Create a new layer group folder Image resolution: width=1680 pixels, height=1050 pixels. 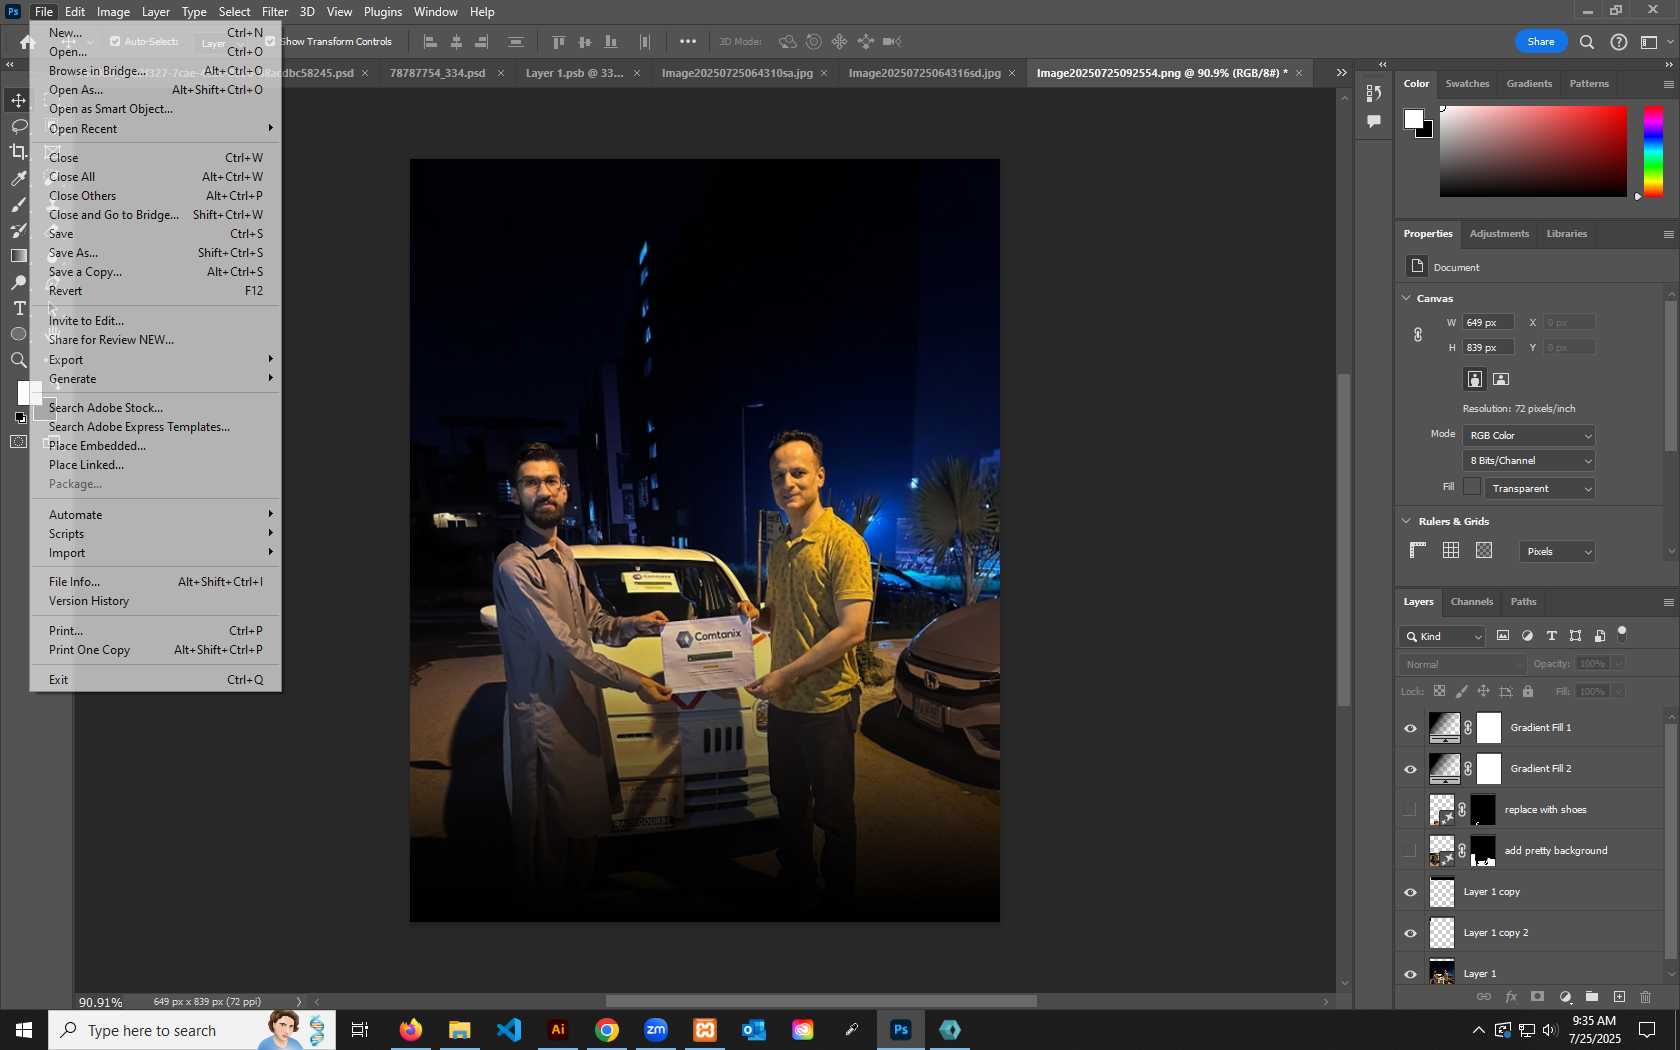1592,997
